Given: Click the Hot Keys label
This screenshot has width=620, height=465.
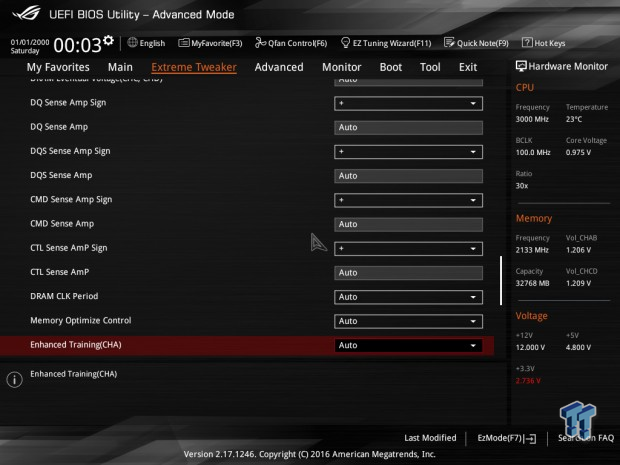Looking at the screenshot, I should (550, 43).
